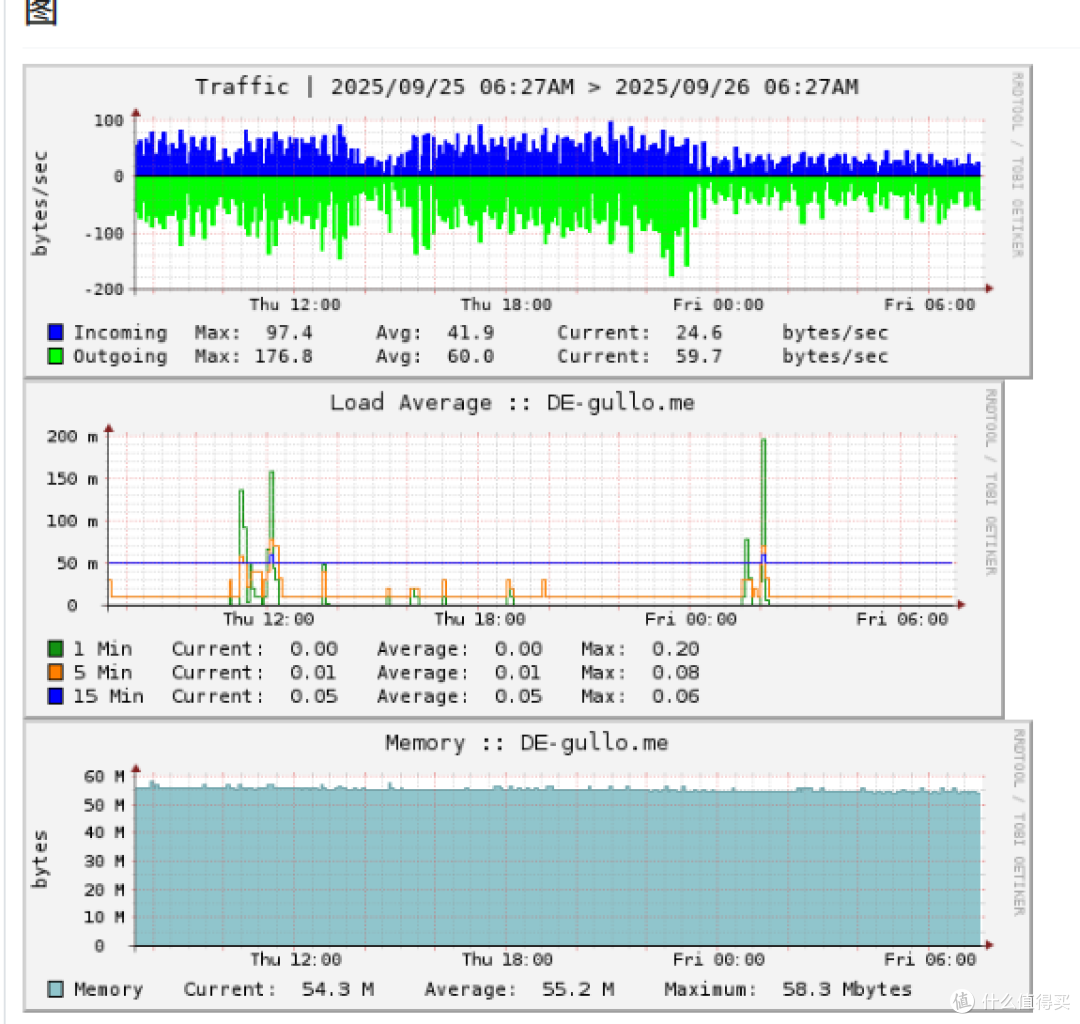This screenshot has width=1080, height=1024.
Task: Click the 5 Min Max value 0.08
Action: coord(675,672)
